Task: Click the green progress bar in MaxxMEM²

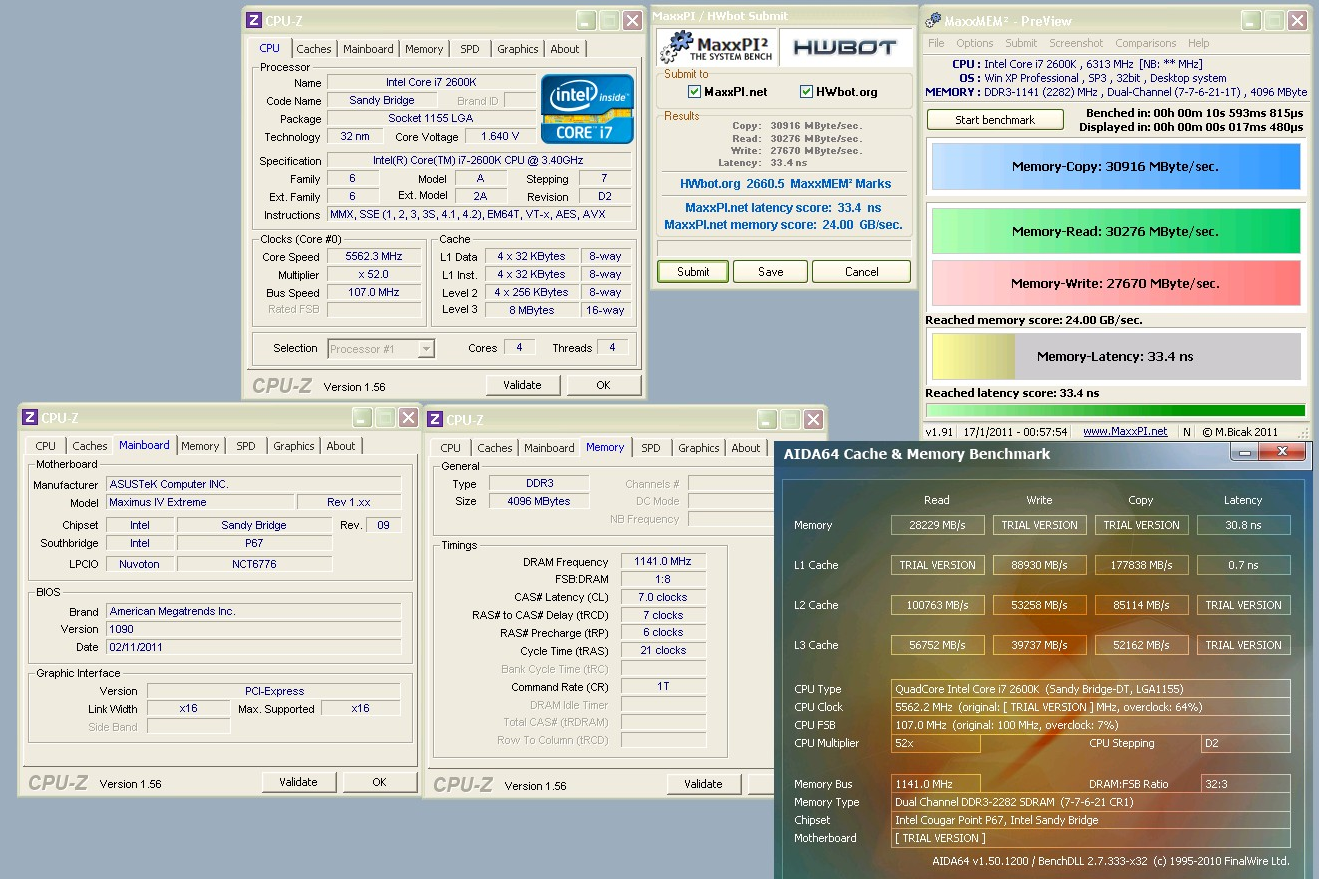Action: [x=1115, y=410]
